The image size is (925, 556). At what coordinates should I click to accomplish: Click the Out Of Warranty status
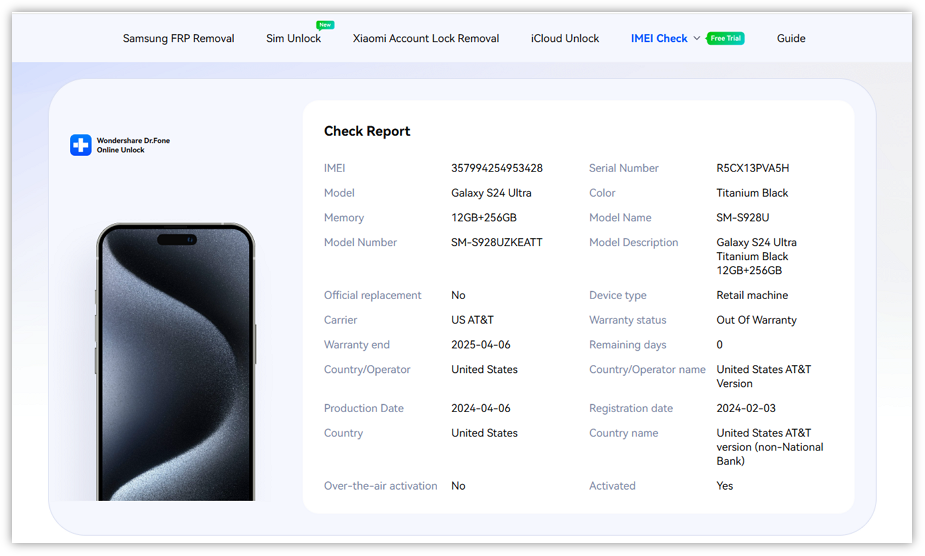(x=756, y=320)
